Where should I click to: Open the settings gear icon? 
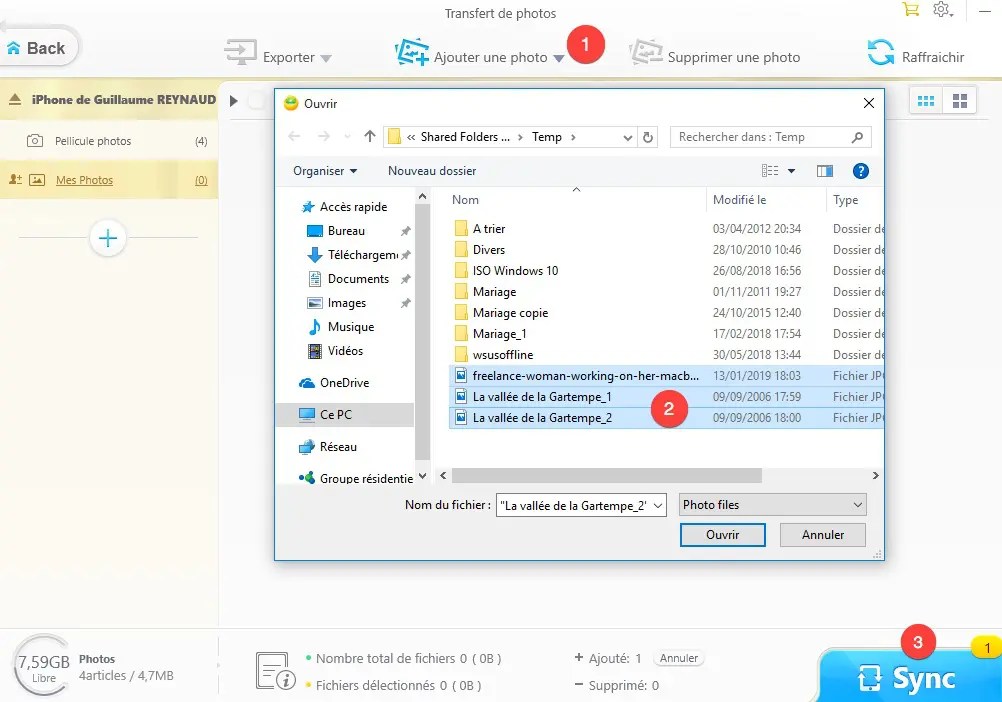click(x=942, y=10)
